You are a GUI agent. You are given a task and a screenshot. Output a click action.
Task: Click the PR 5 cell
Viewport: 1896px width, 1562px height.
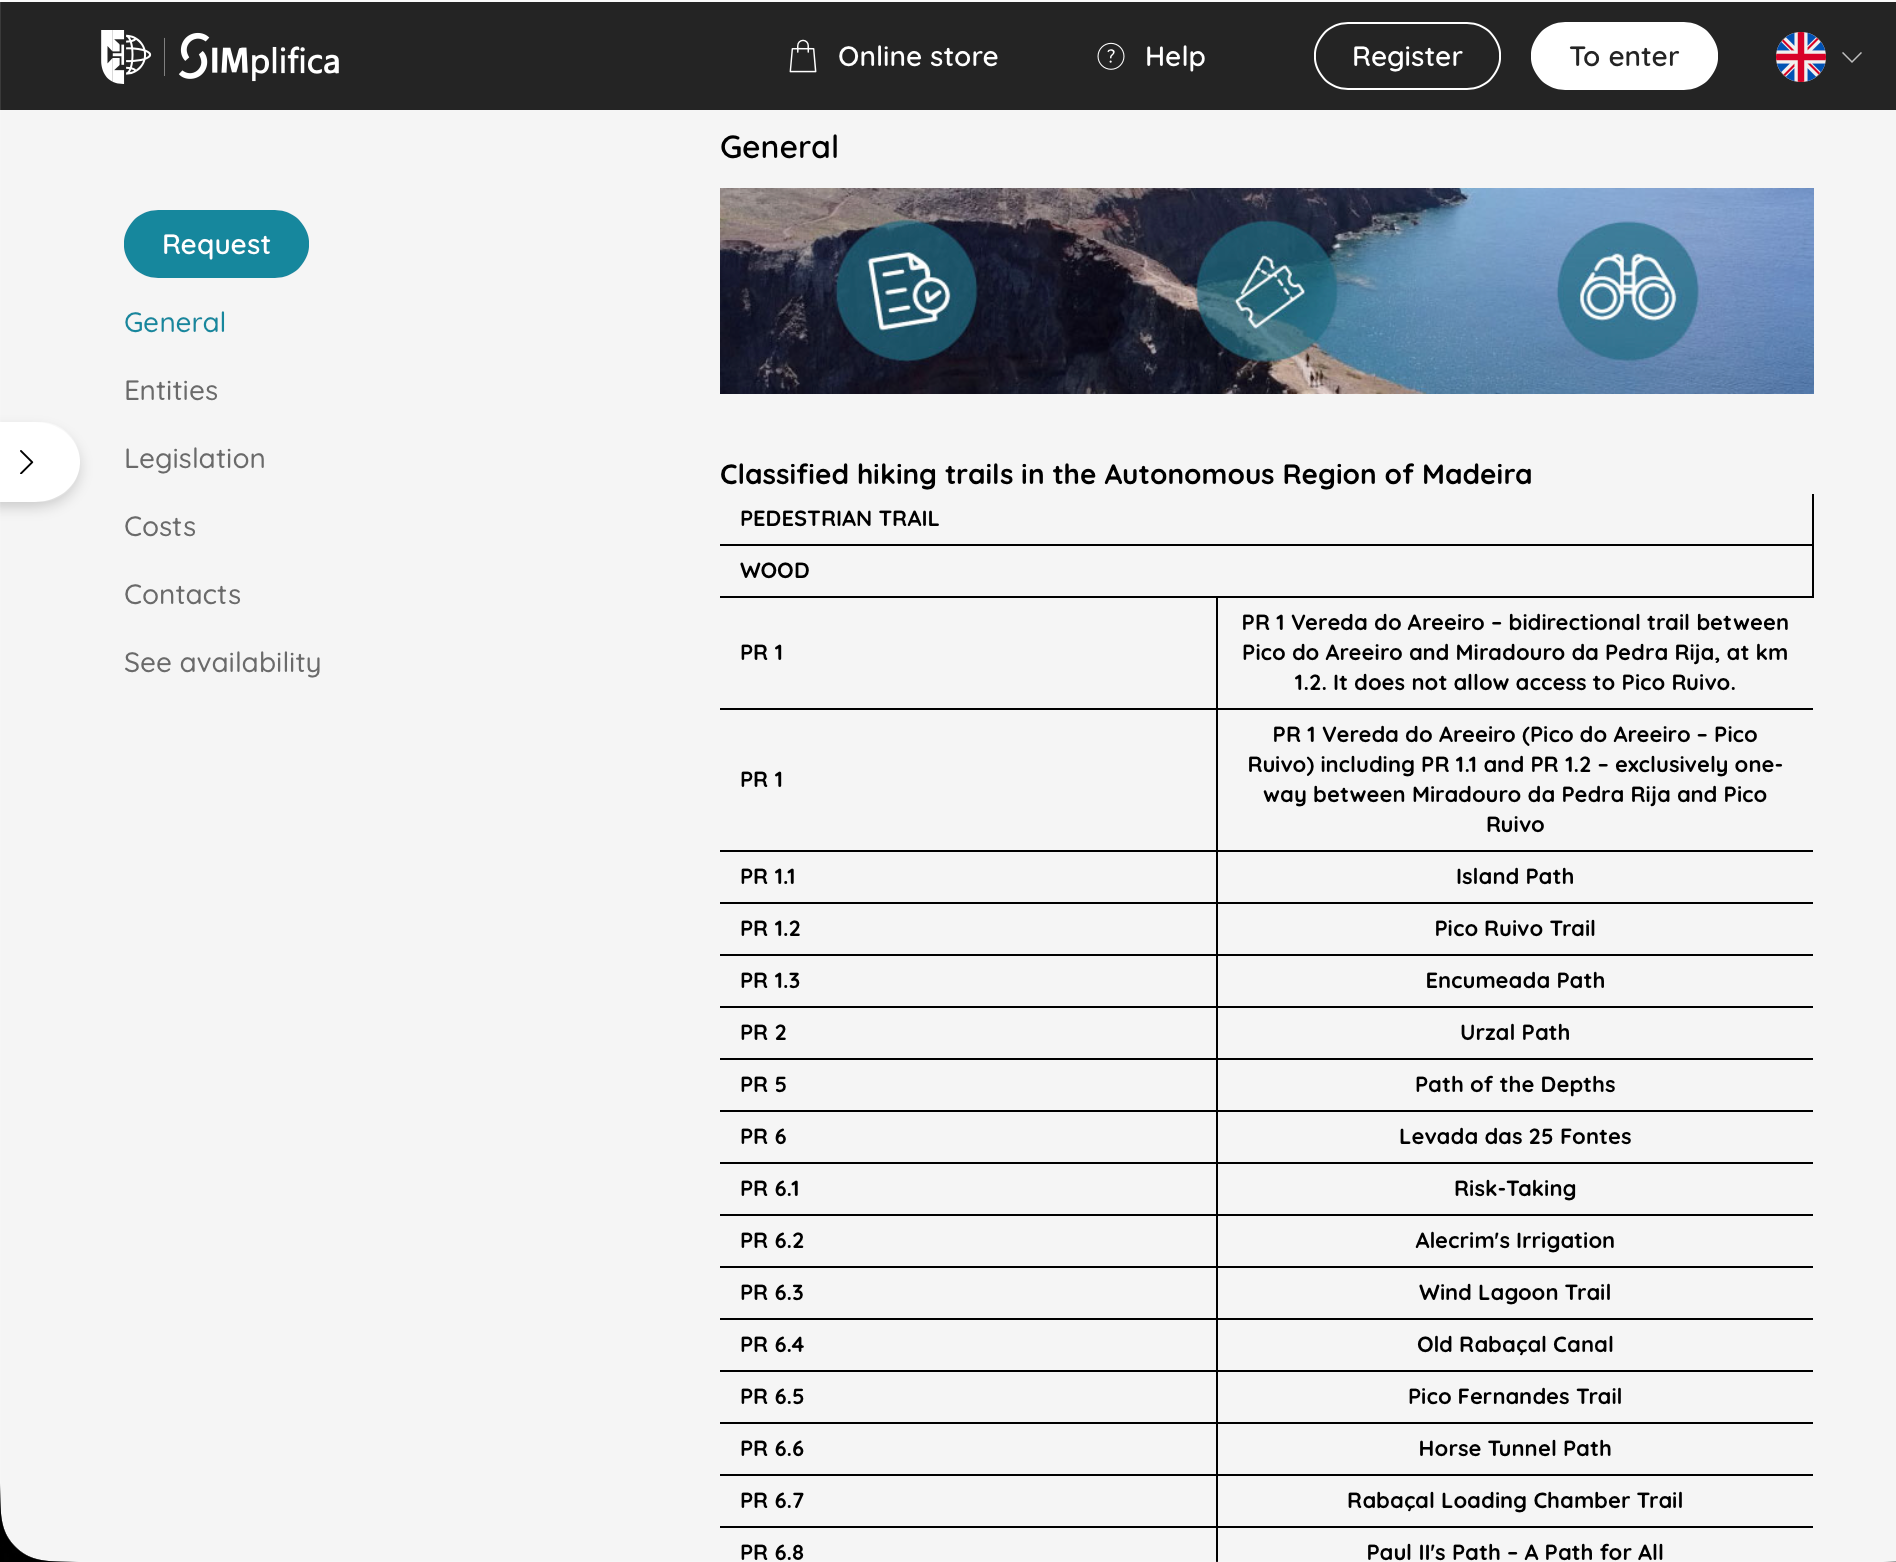pyautogui.click(x=968, y=1085)
